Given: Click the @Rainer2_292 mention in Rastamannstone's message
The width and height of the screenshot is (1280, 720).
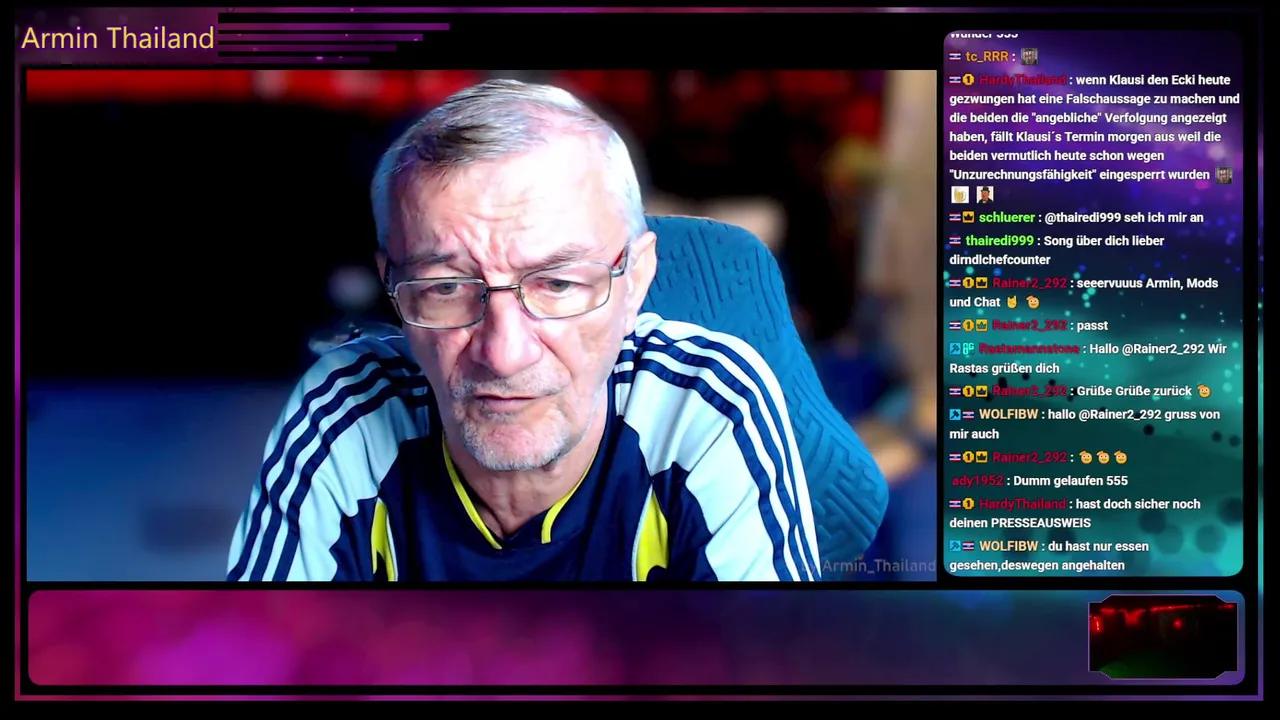Looking at the screenshot, I should [x=1161, y=349].
